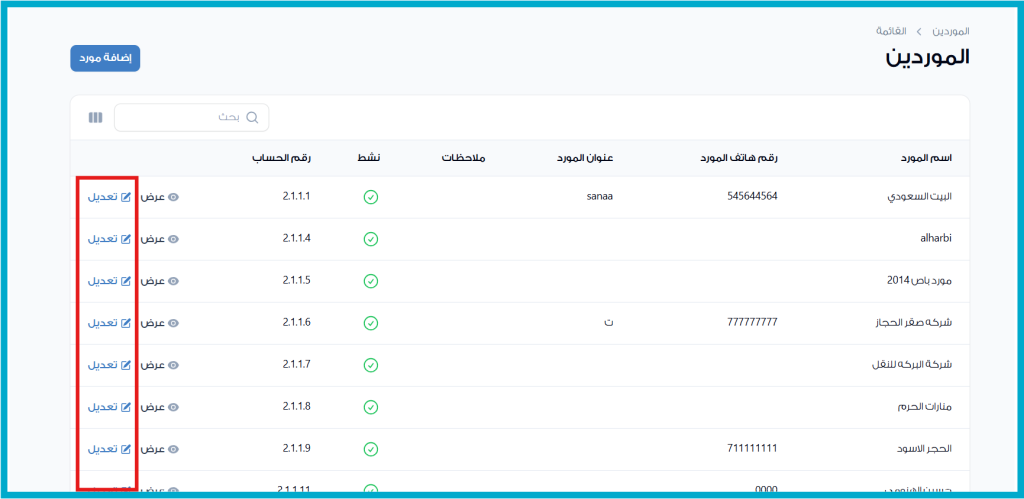Click edit pencil icon for البيت السعودي

pos(126,197)
